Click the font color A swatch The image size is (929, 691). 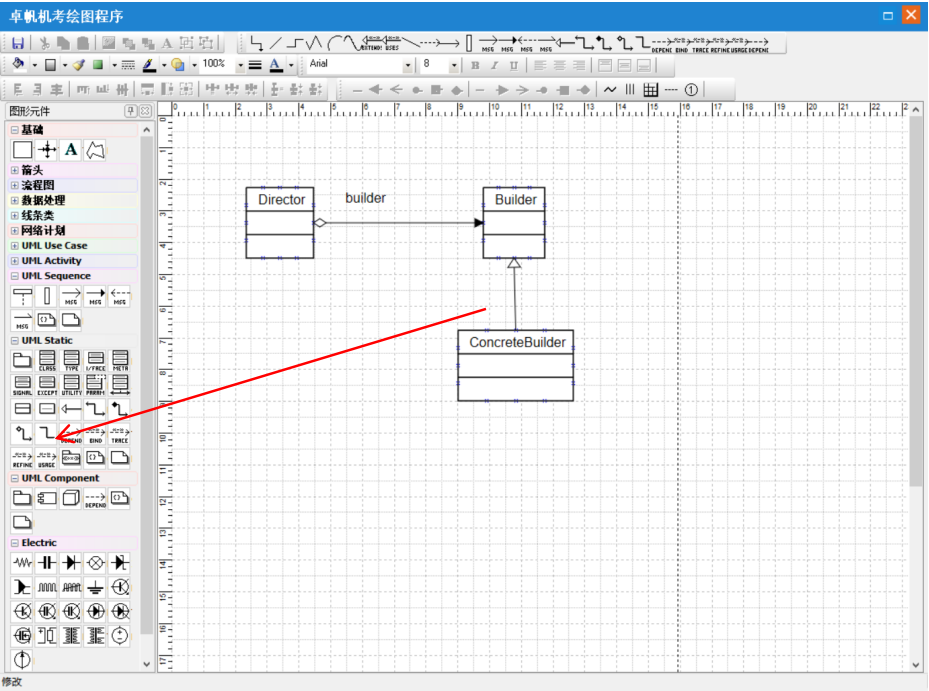tap(276, 65)
